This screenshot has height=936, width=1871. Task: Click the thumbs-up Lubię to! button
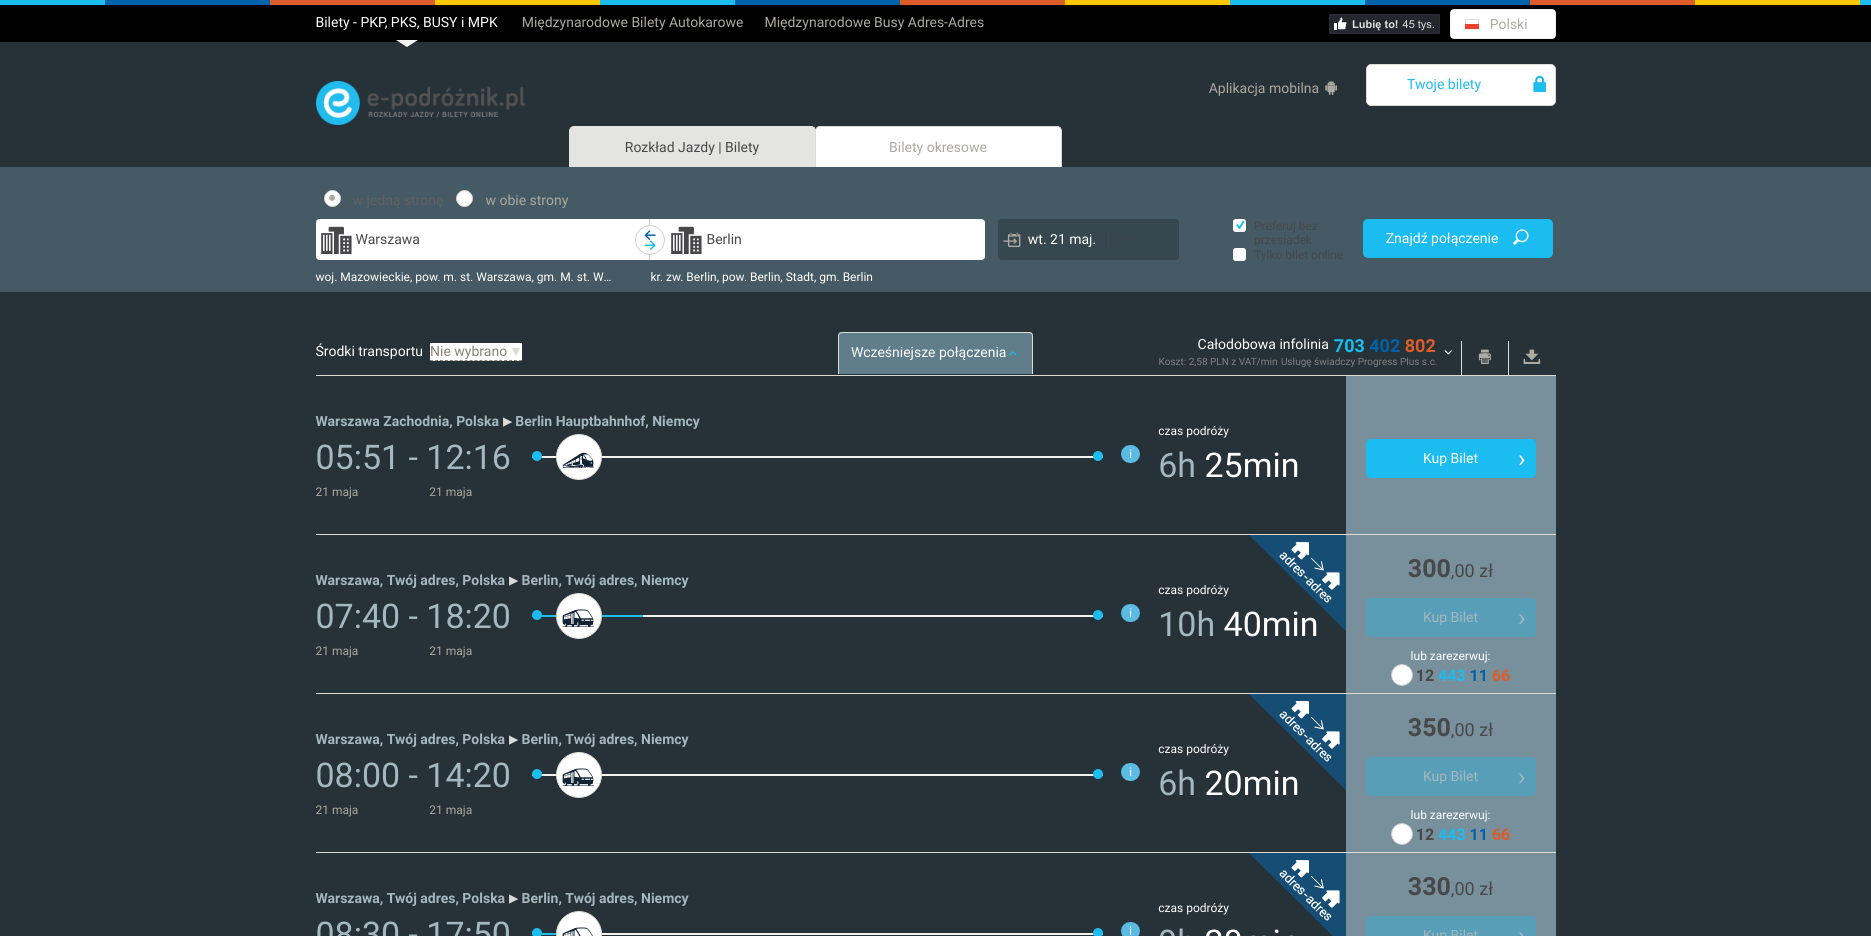coord(1384,24)
